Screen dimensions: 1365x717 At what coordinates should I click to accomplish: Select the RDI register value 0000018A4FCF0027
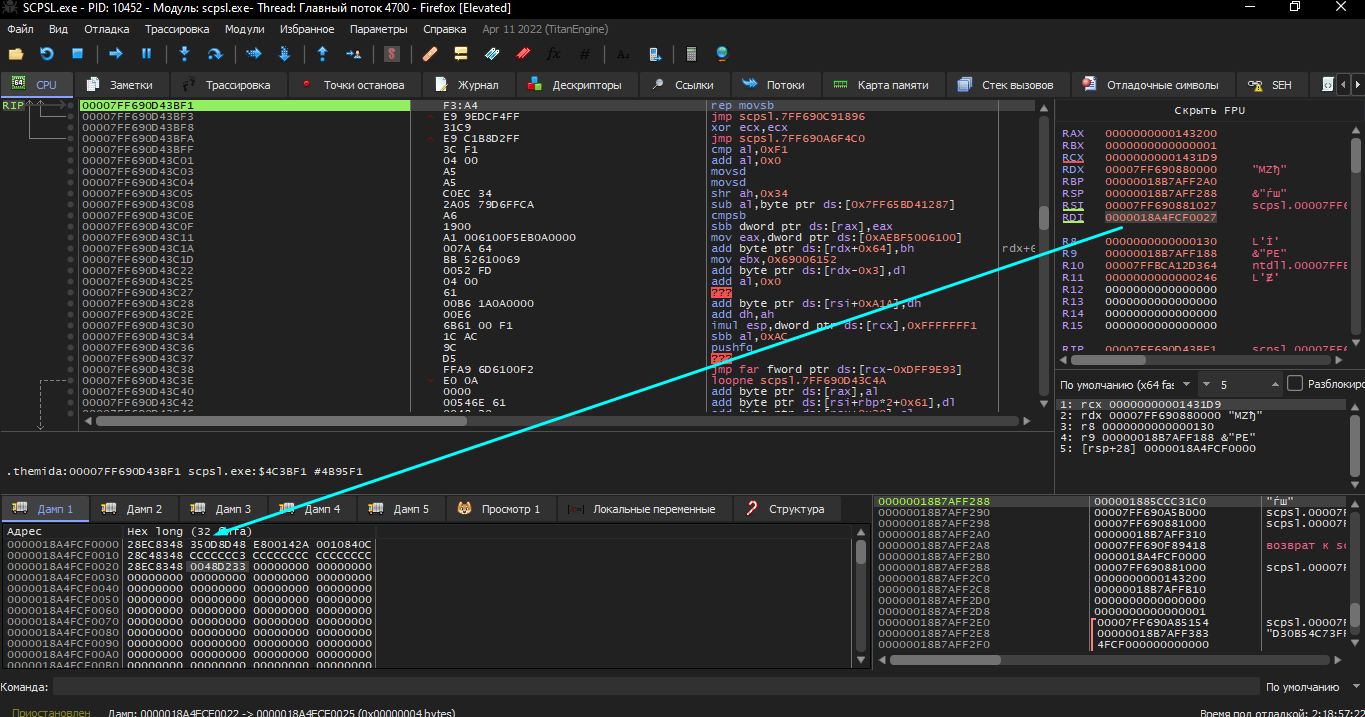pyautogui.click(x=1161, y=217)
